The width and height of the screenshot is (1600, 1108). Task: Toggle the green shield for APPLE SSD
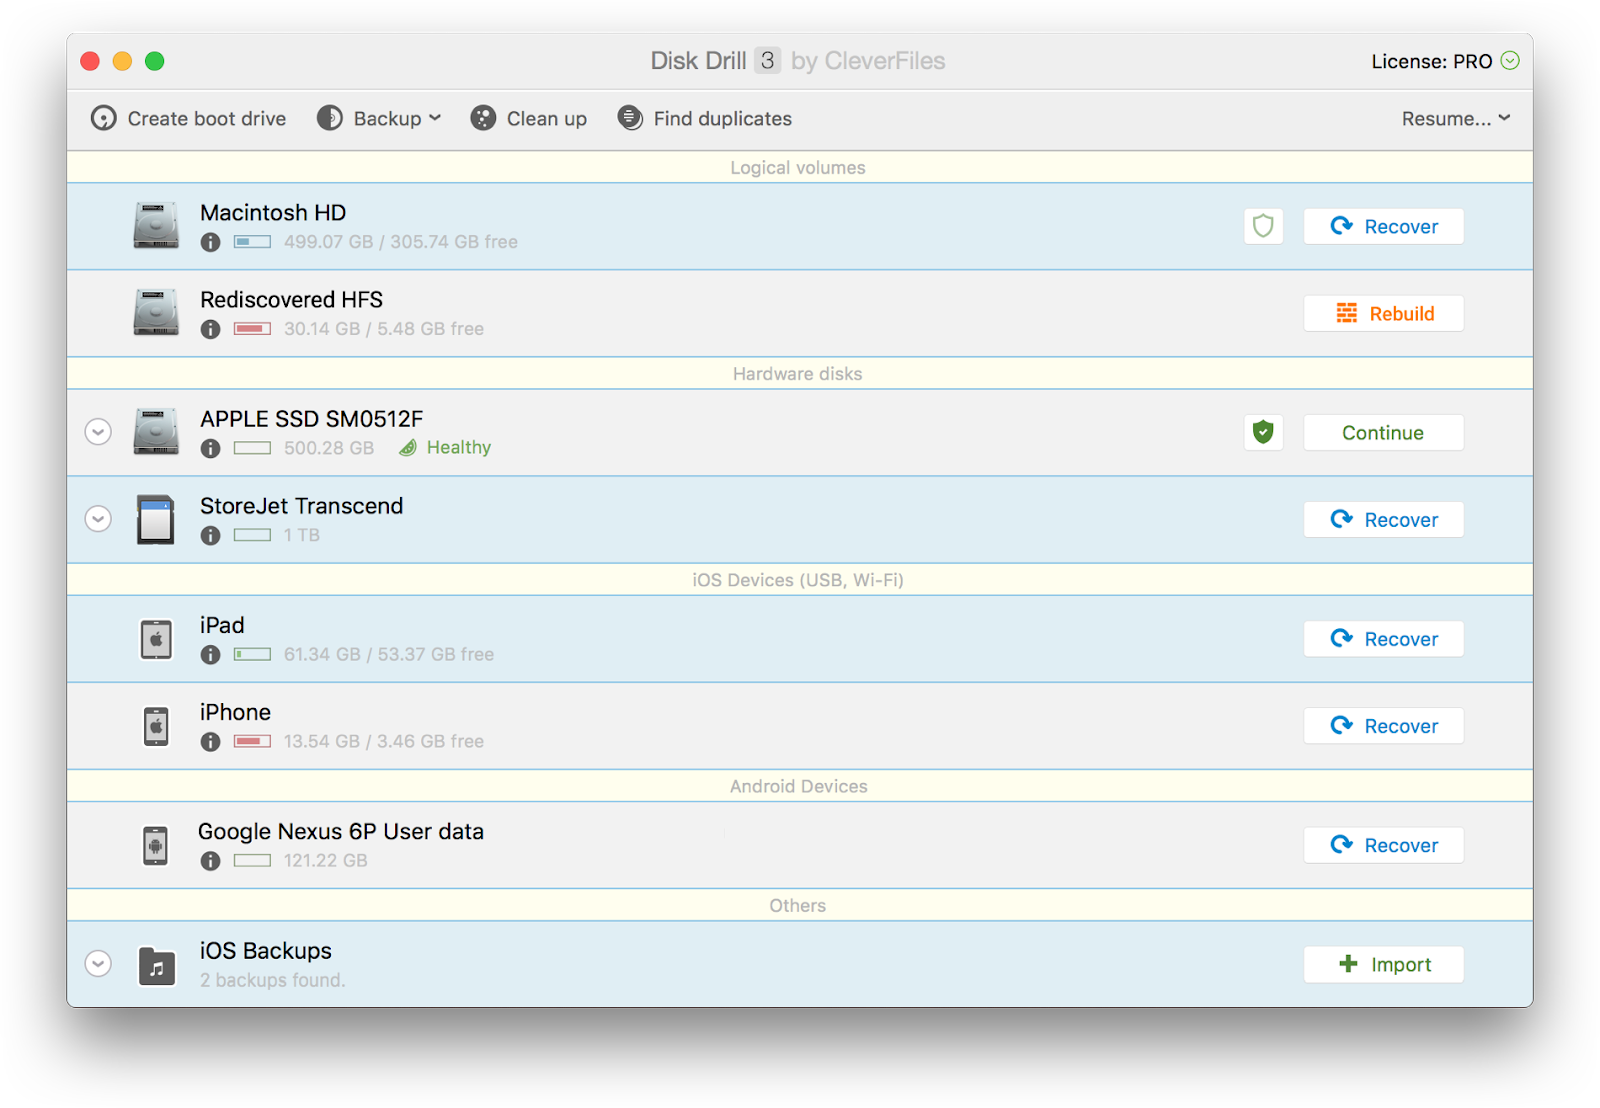1263,433
